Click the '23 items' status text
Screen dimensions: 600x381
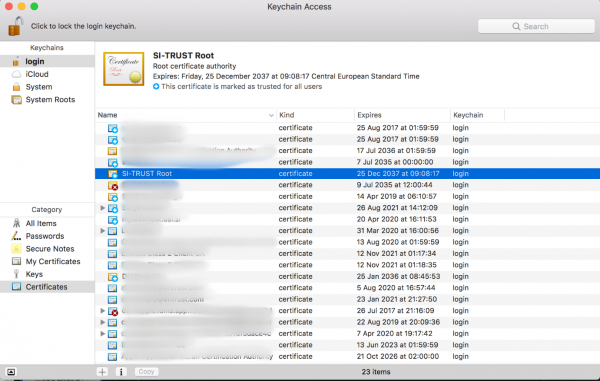pyautogui.click(x=376, y=372)
